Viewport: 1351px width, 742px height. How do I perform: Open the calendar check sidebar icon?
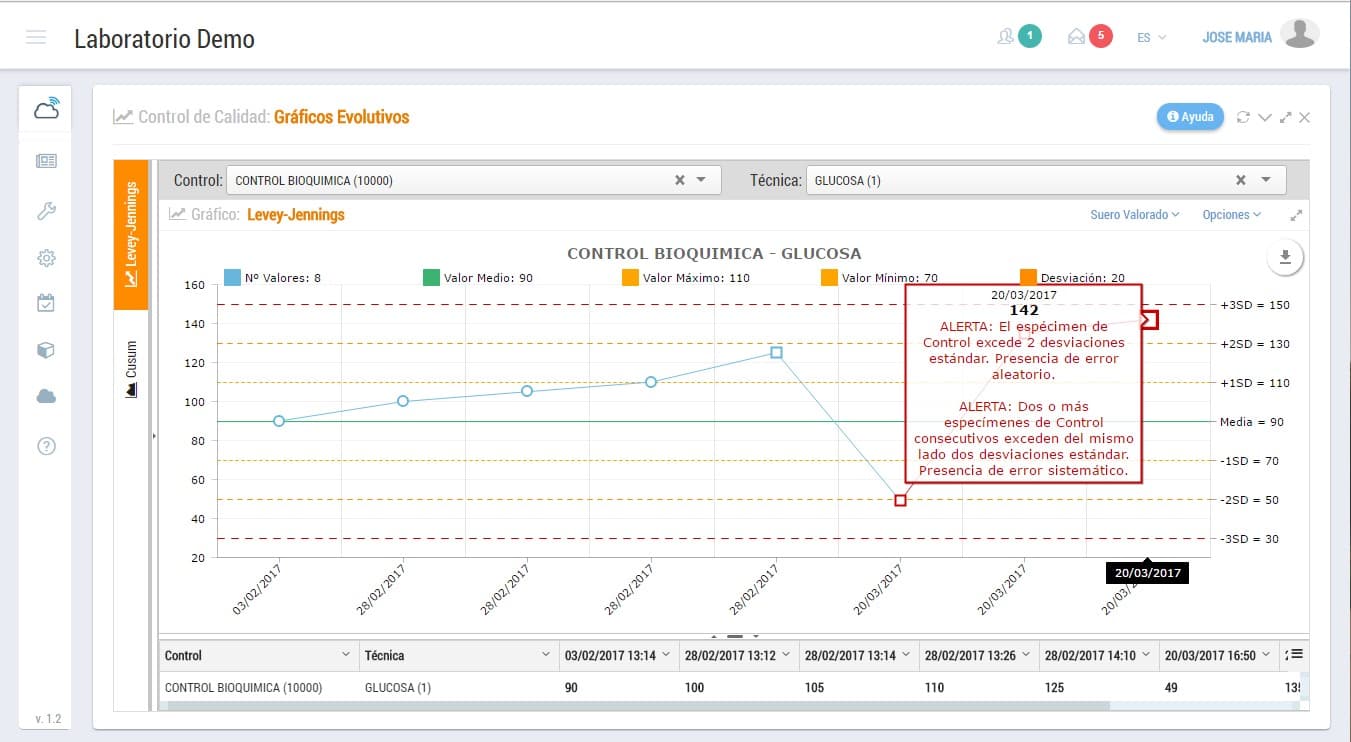tap(46, 303)
